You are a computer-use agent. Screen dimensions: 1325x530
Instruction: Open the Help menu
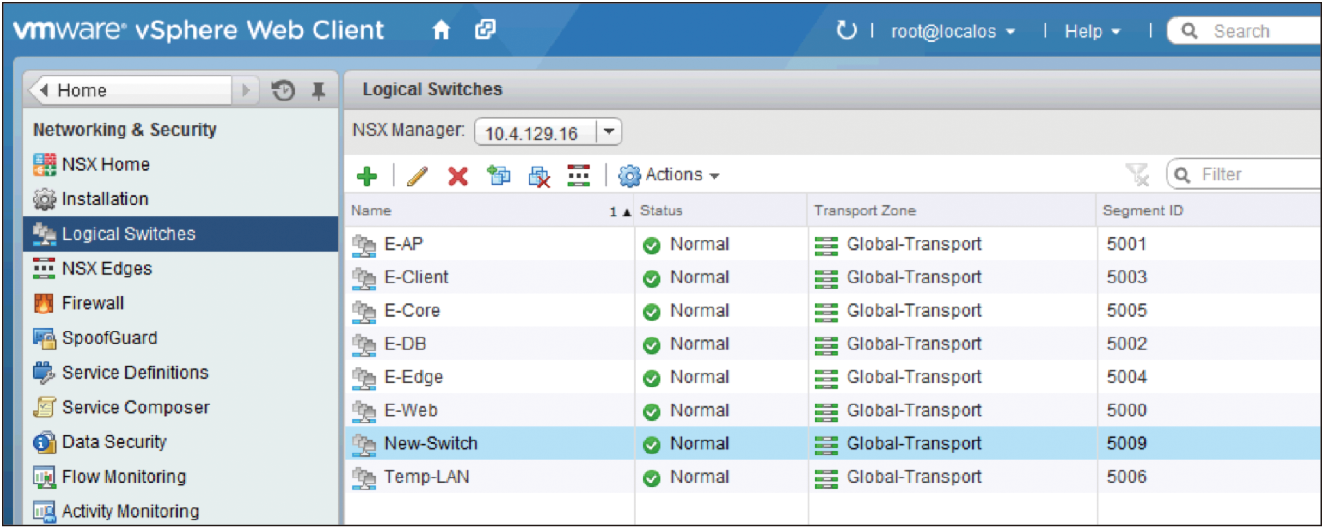(x=1092, y=31)
